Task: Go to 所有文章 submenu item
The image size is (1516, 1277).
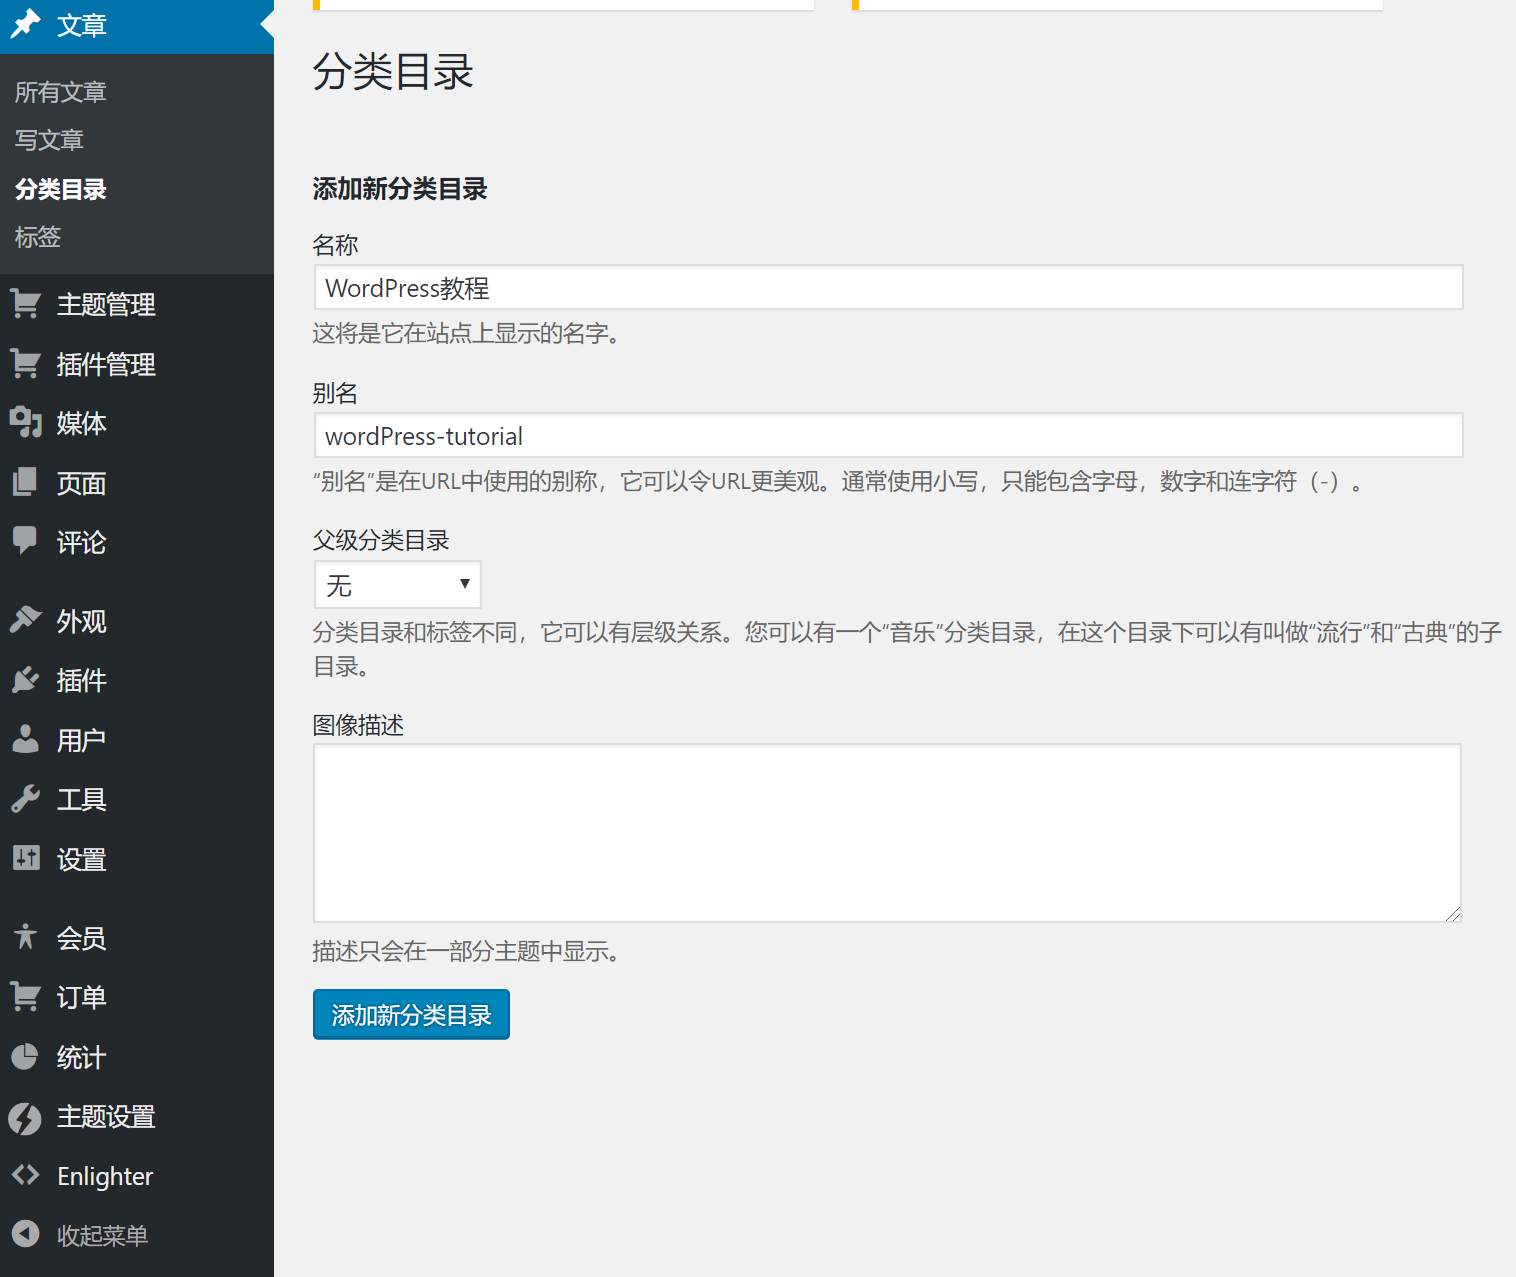Action: pos(60,91)
